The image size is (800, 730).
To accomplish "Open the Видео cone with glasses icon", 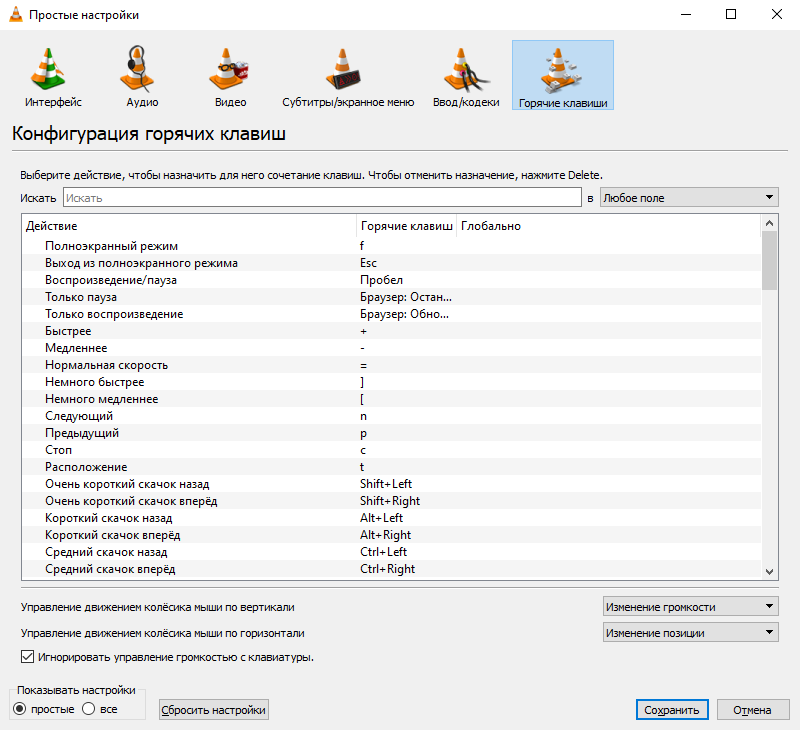I will (x=229, y=69).
